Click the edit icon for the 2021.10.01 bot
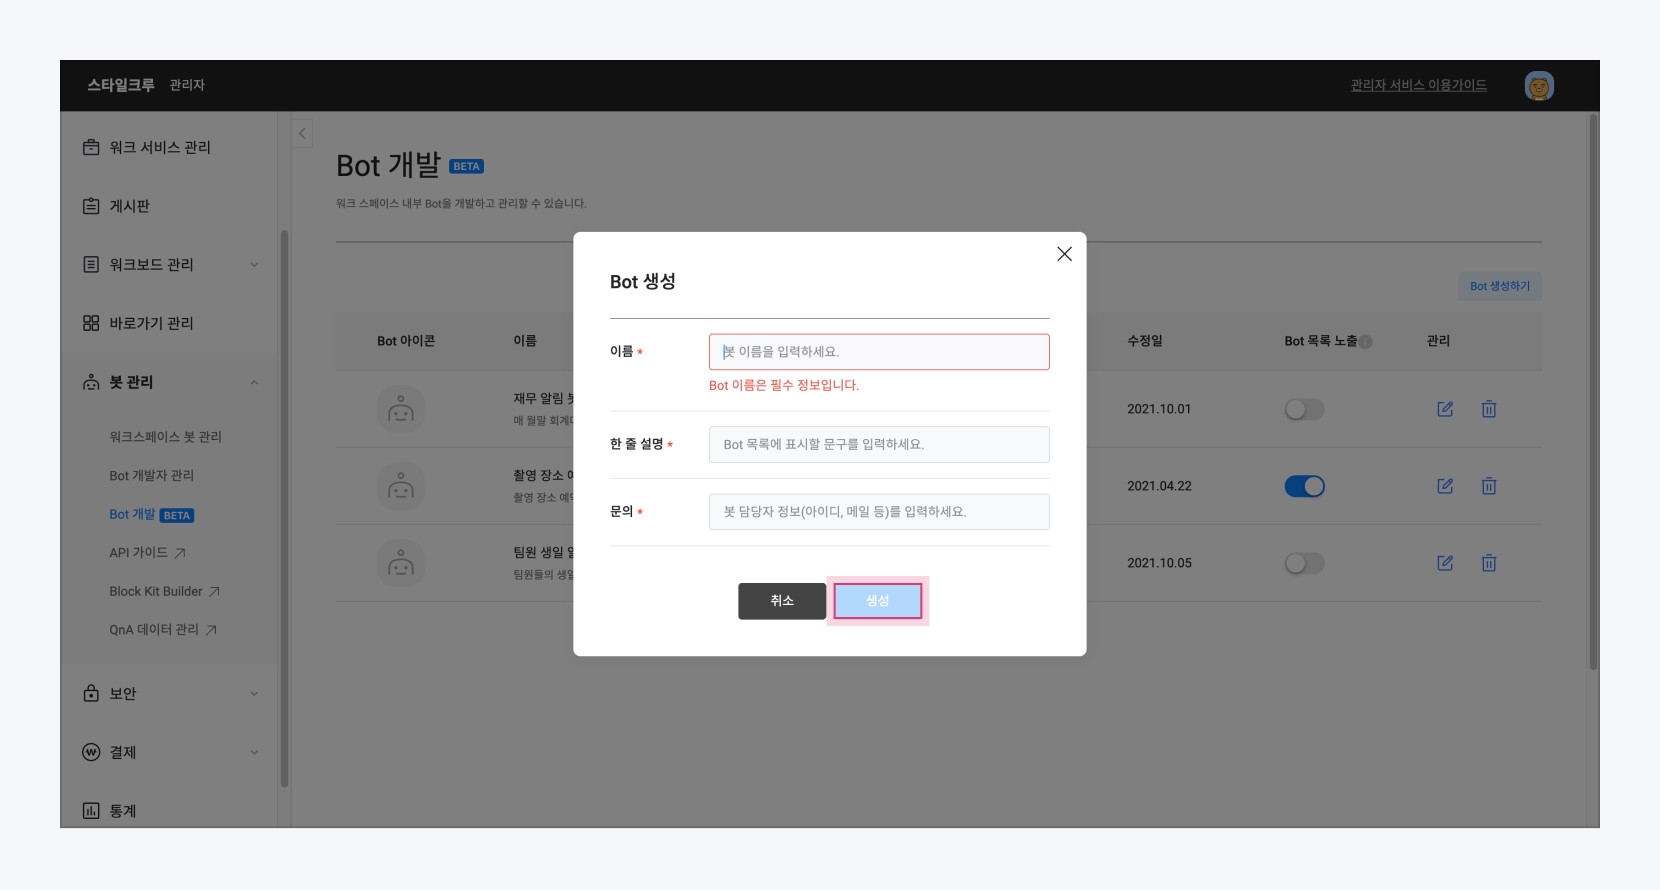The image size is (1660, 890). 1445,409
